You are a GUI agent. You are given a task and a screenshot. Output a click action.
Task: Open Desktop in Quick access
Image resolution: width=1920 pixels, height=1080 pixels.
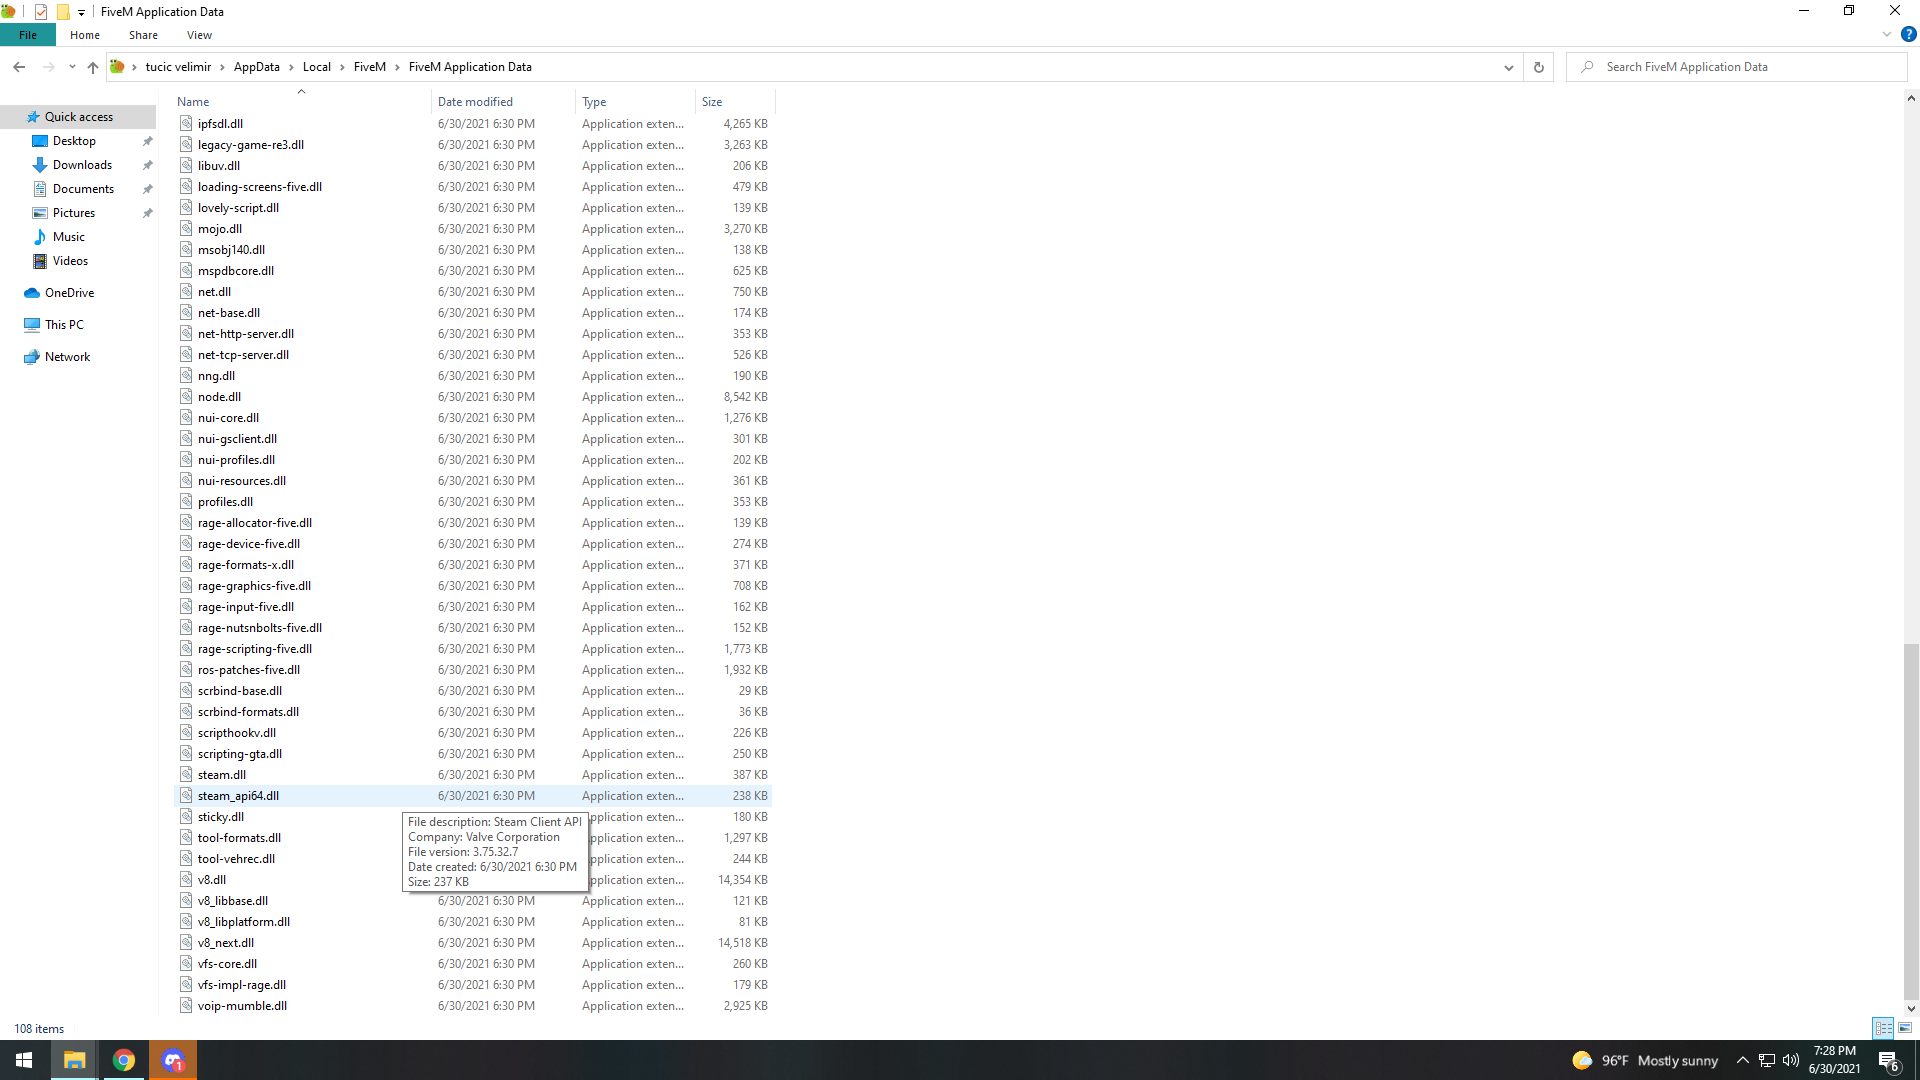74,141
